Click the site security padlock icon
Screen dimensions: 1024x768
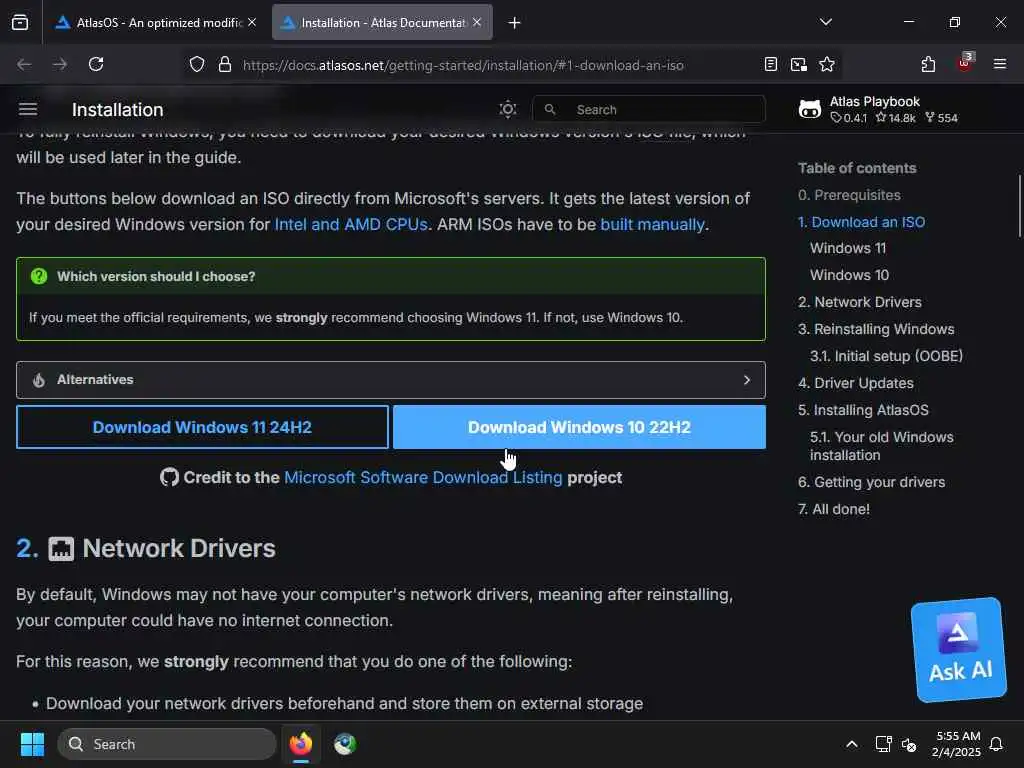point(225,64)
